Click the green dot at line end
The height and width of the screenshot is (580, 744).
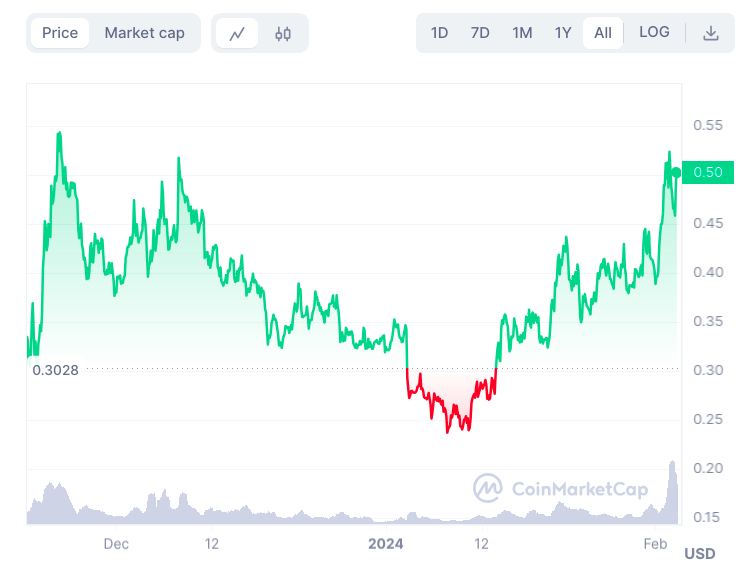(x=676, y=173)
